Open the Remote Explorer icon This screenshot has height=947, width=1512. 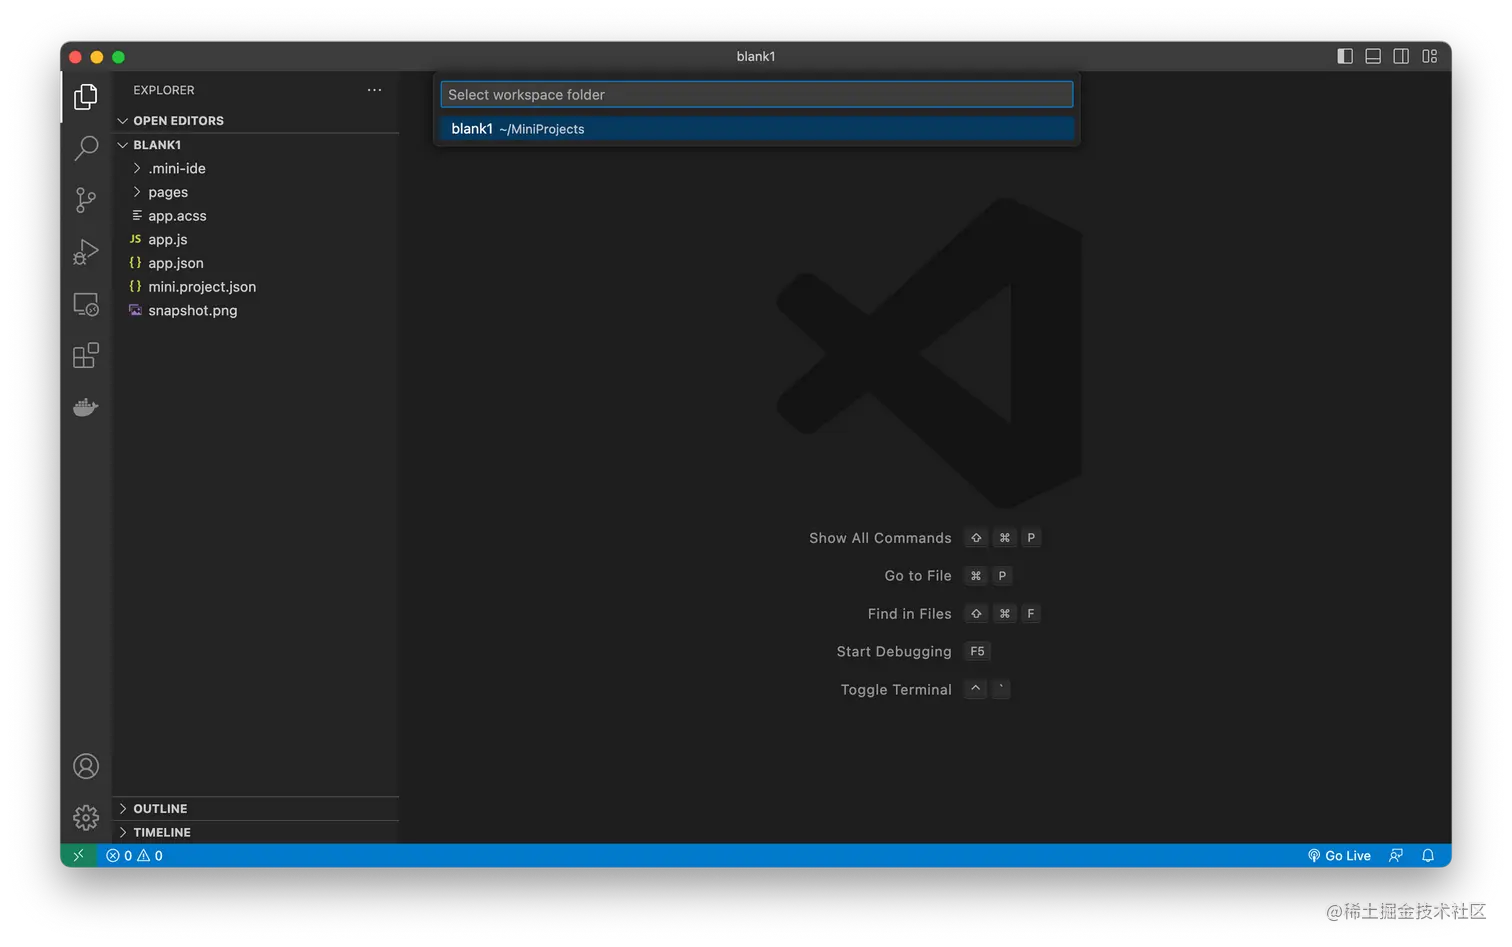[x=86, y=304]
